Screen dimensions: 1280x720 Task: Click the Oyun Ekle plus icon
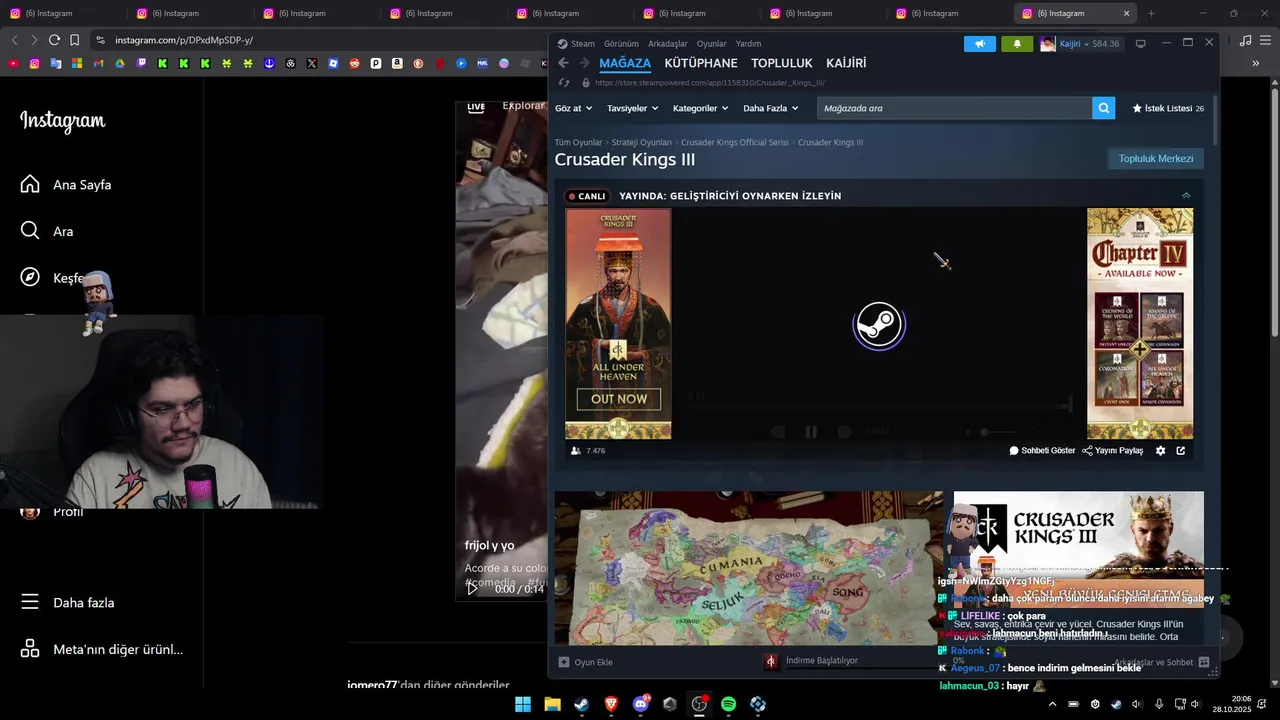[564, 662]
